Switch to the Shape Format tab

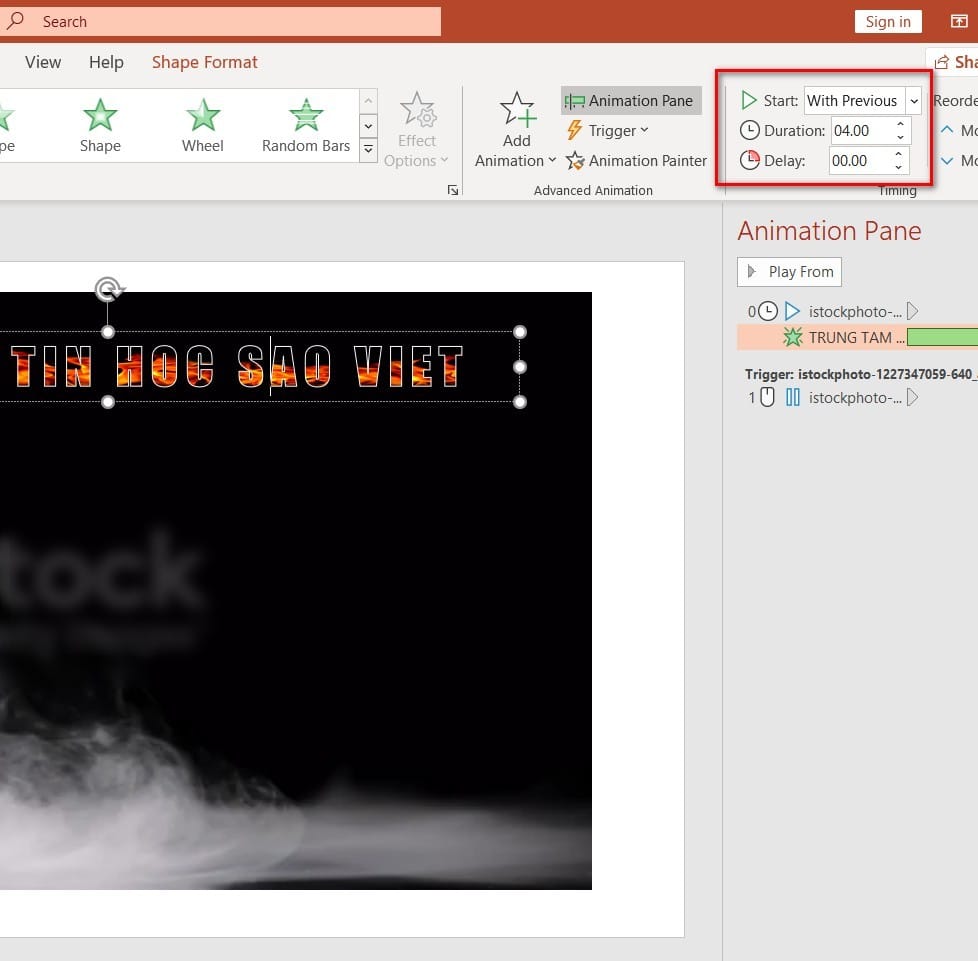click(x=205, y=62)
